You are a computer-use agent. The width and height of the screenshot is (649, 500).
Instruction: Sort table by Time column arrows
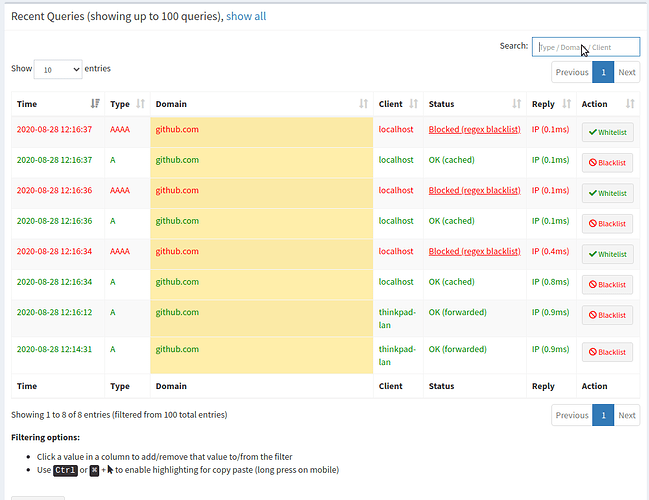[95, 104]
